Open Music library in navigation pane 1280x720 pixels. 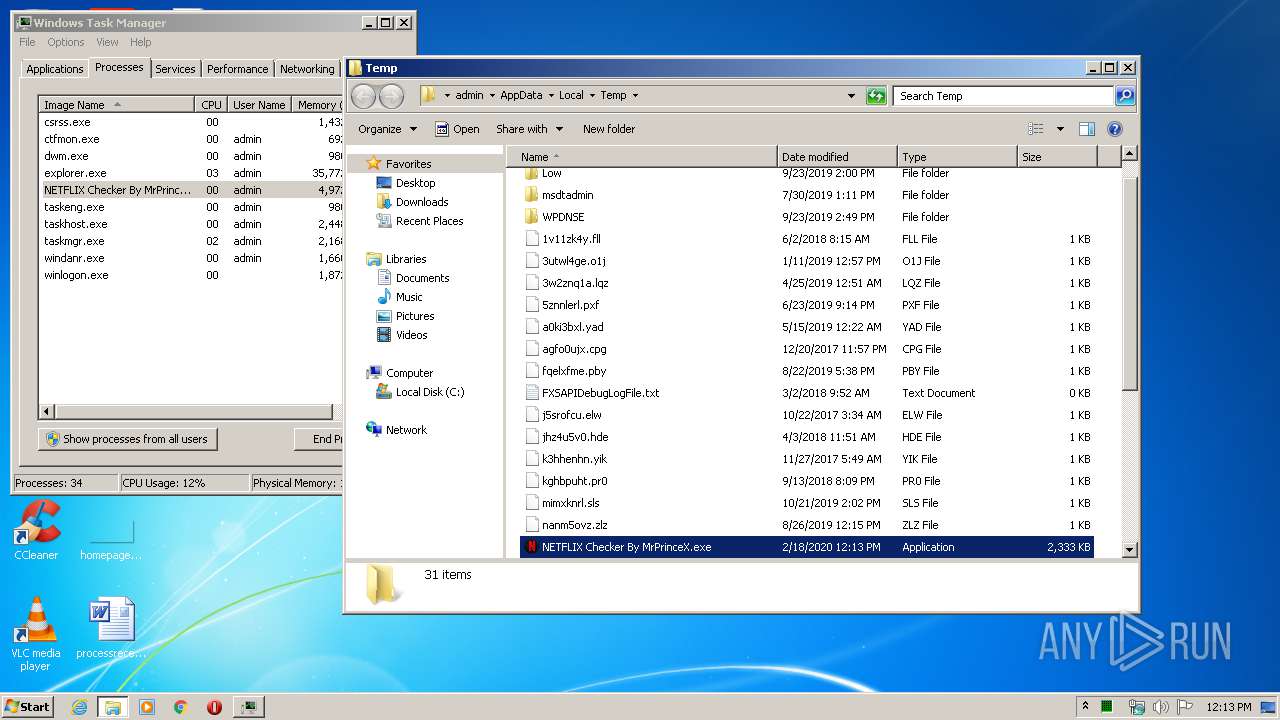pyautogui.click(x=409, y=297)
